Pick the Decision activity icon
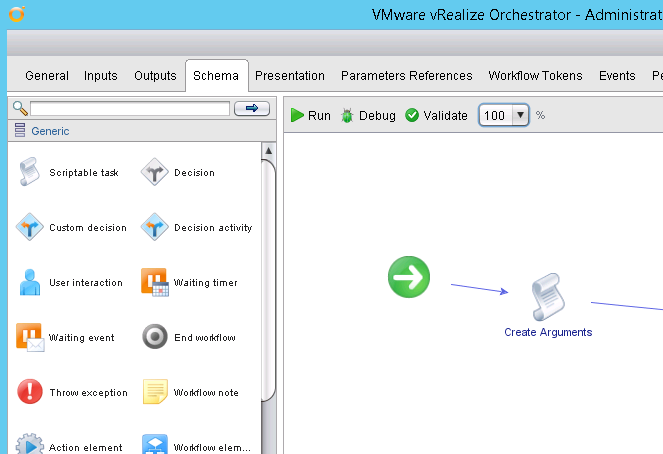The width and height of the screenshot is (663, 454). (155, 227)
